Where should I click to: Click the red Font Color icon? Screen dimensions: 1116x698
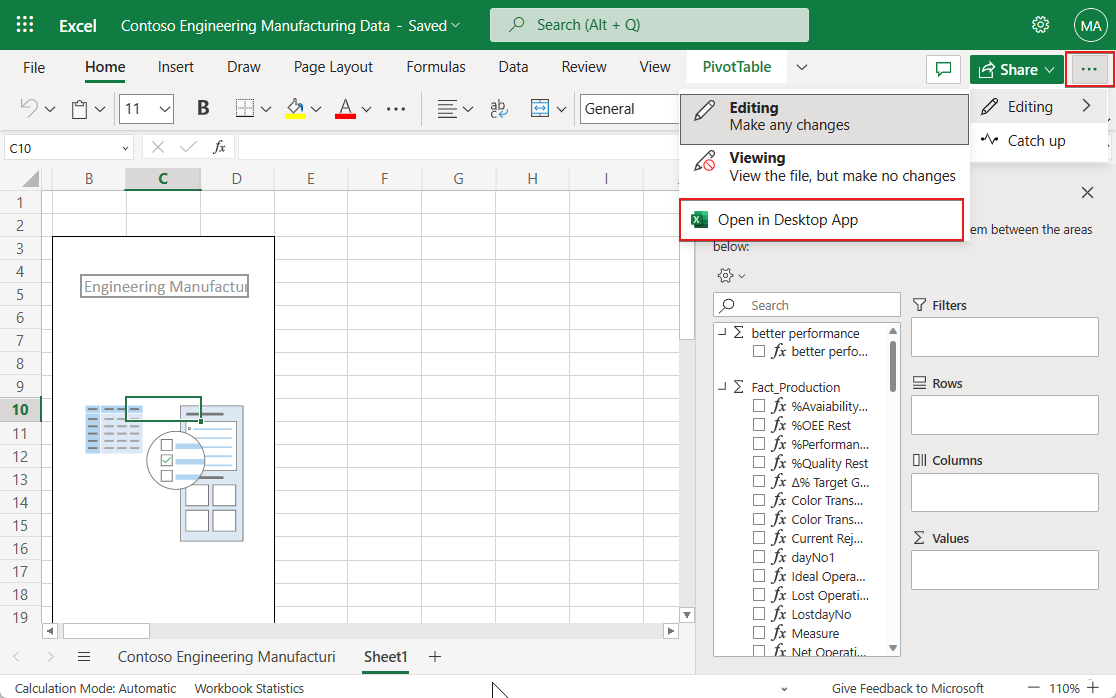pyautogui.click(x=343, y=108)
